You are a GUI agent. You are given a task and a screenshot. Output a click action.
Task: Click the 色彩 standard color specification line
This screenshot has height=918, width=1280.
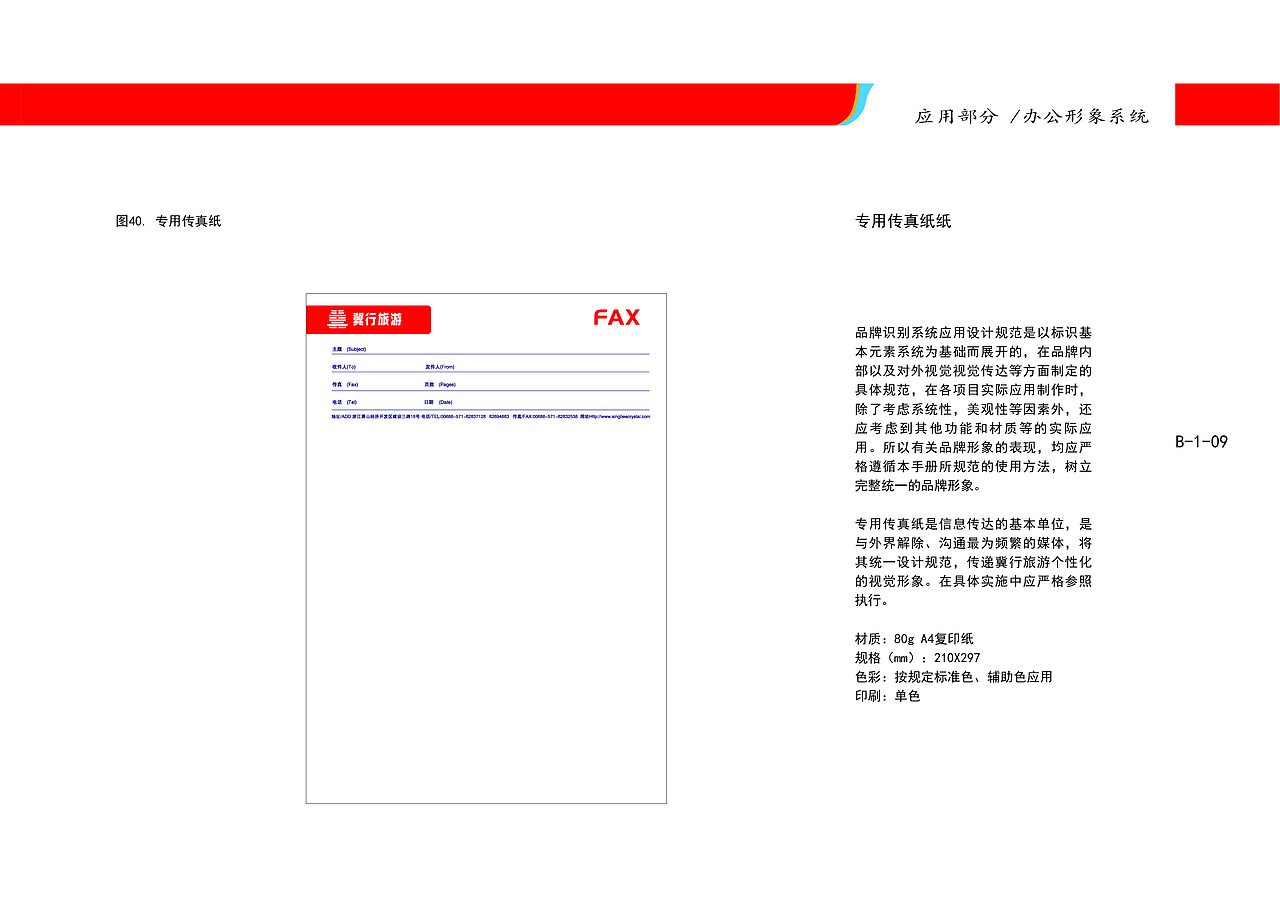coord(955,675)
